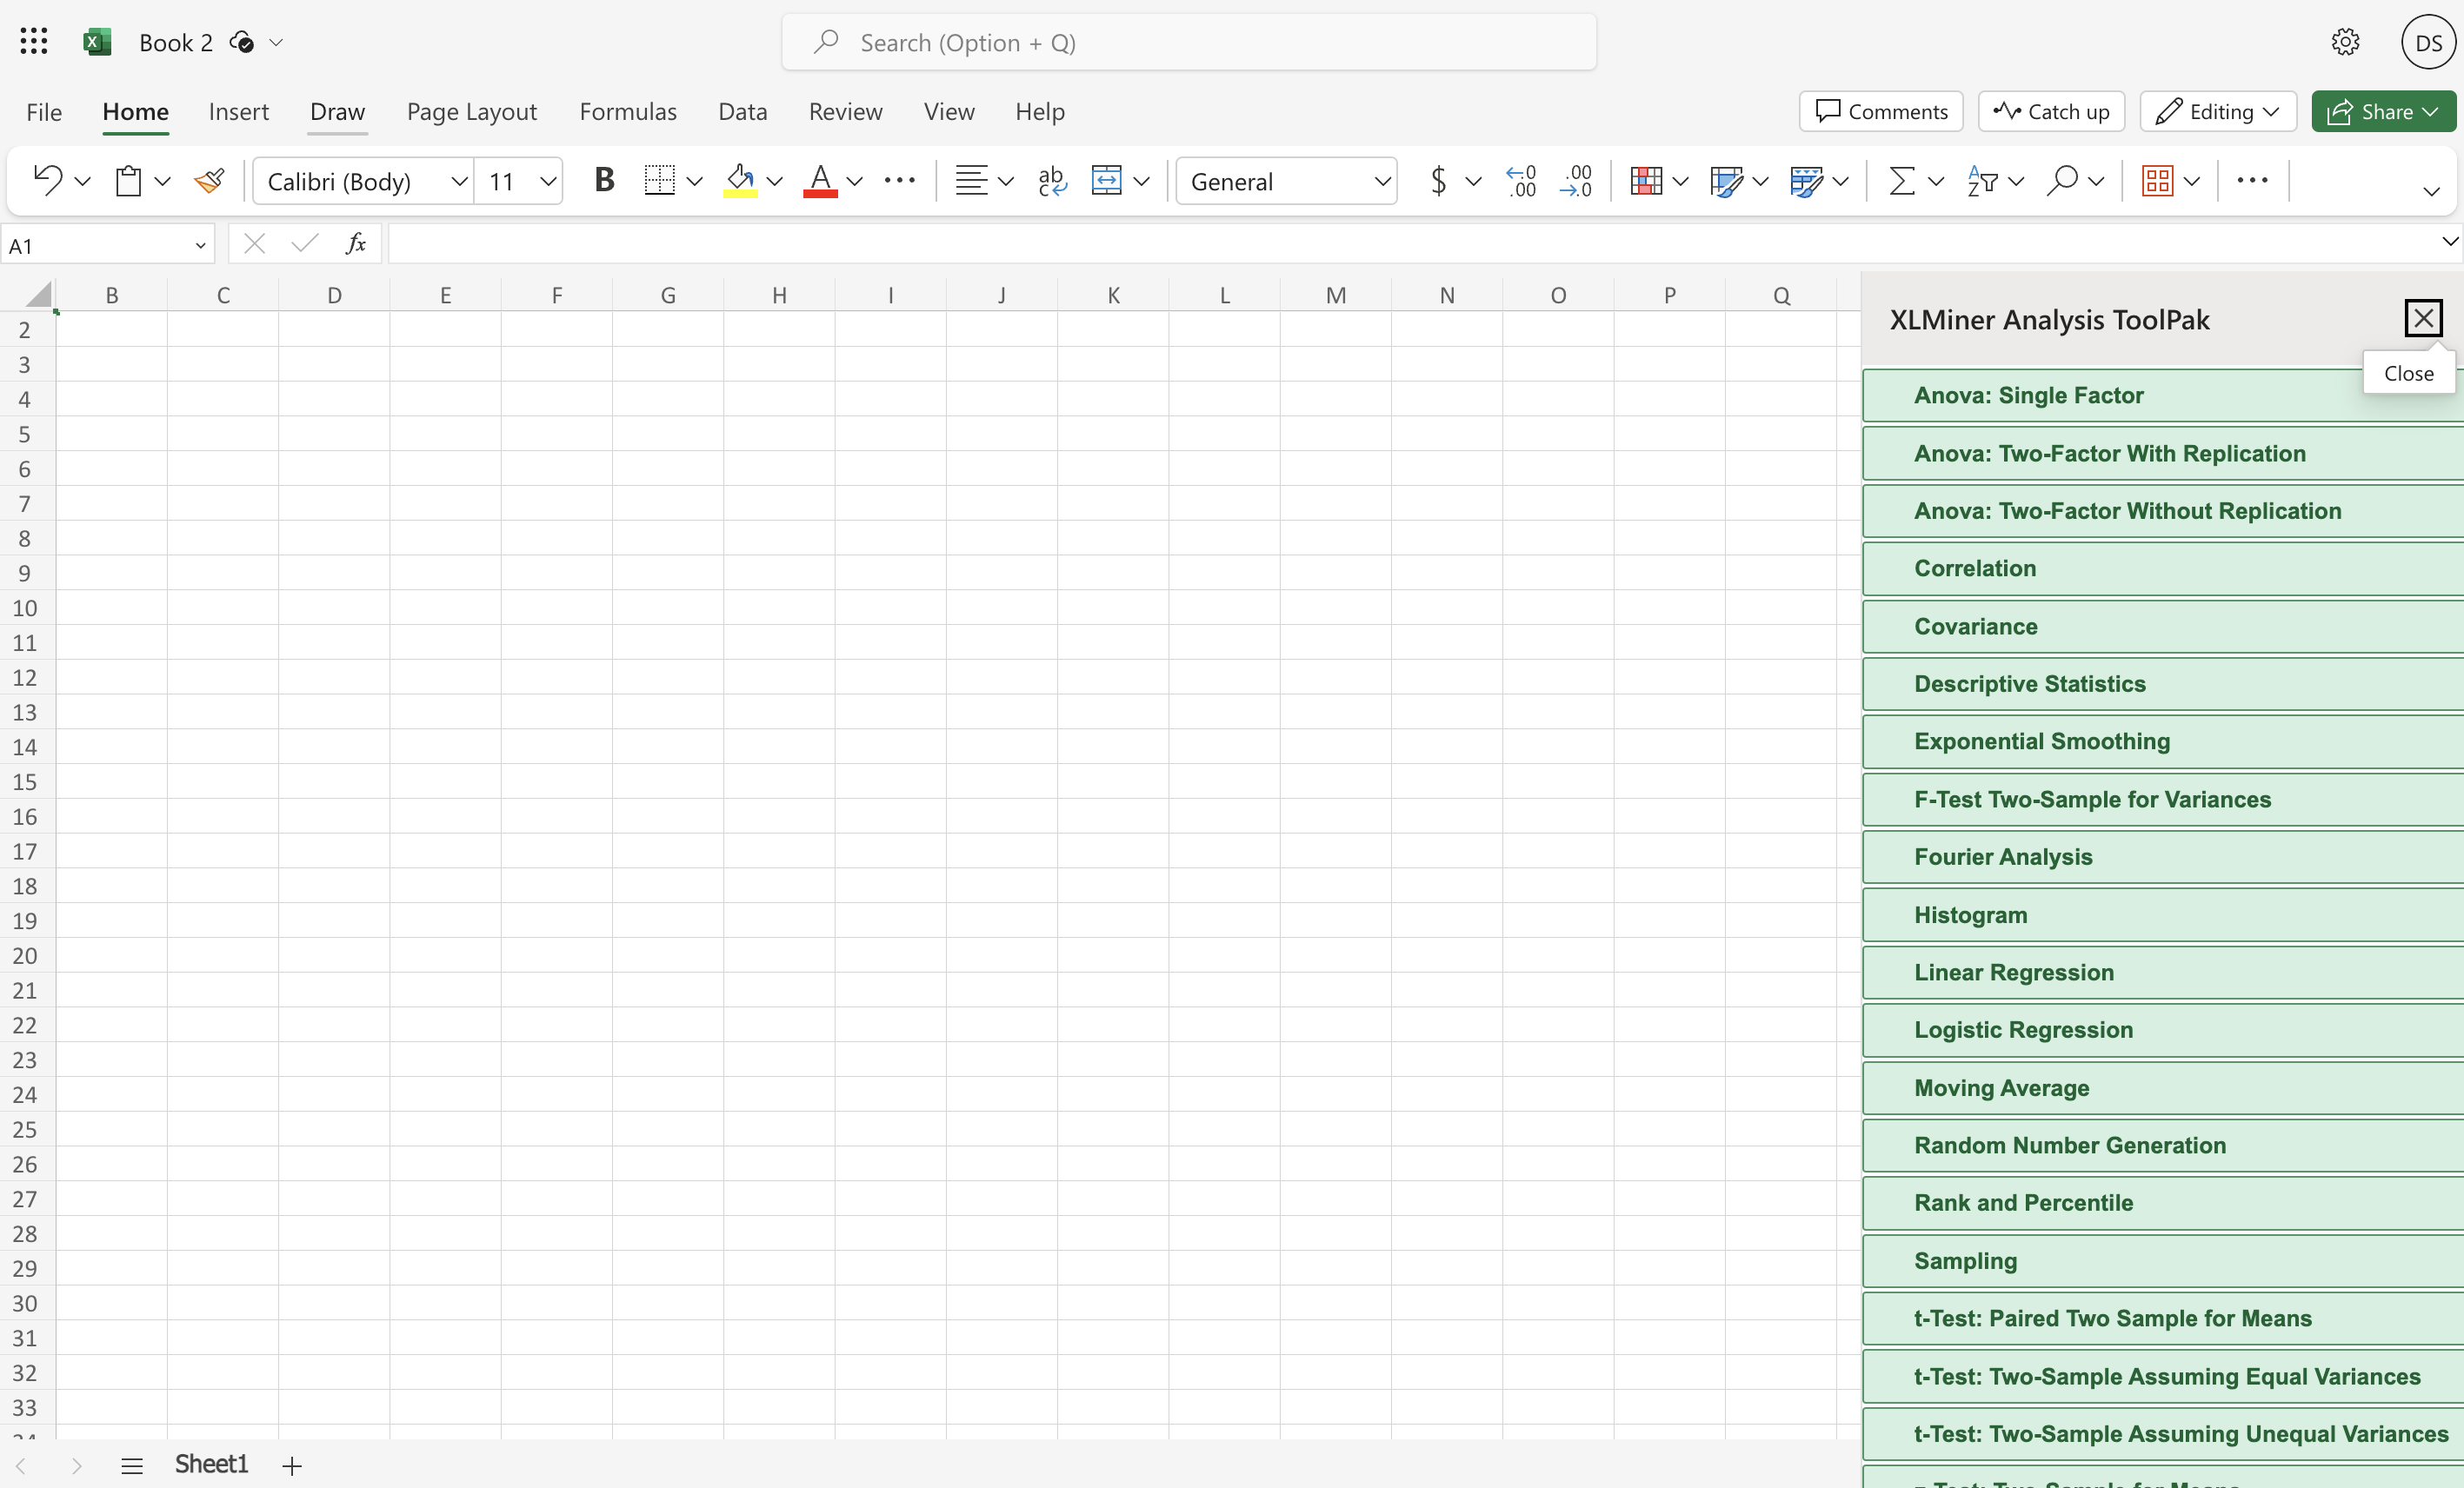Expand the General number format dropdown
The image size is (2464, 1488).
(1381, 181)
